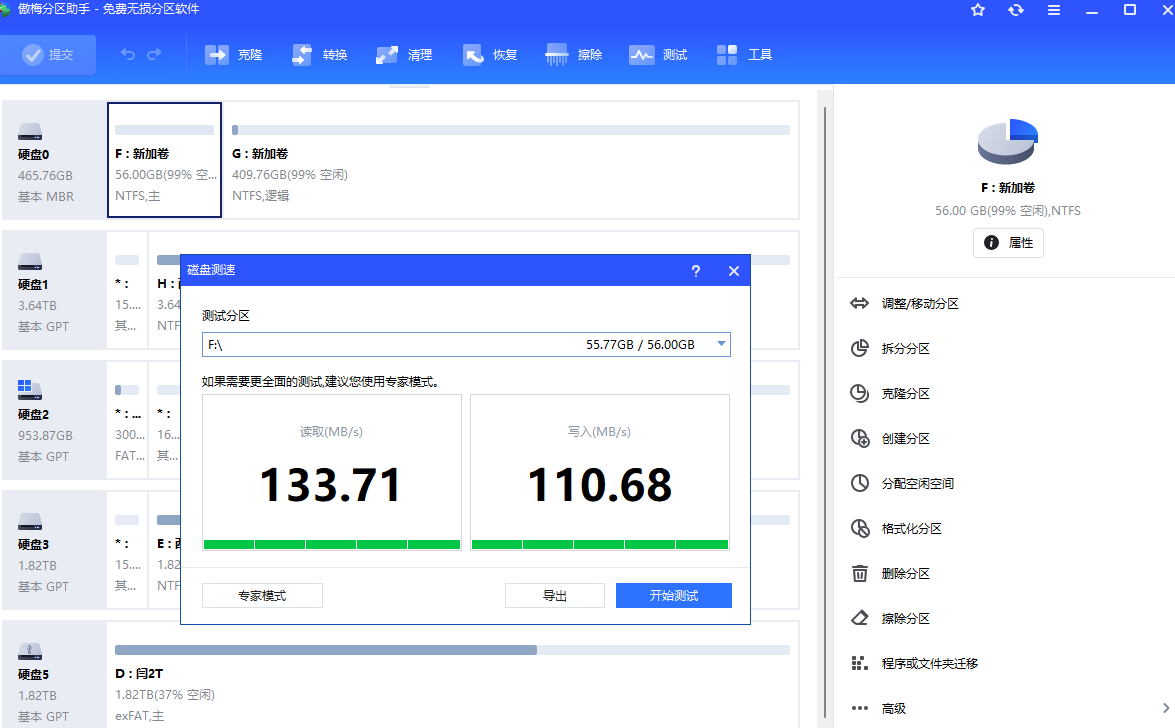Choose 创建分区 in side panel
This screenshot has width=1175, height=728.
[890, 439]
